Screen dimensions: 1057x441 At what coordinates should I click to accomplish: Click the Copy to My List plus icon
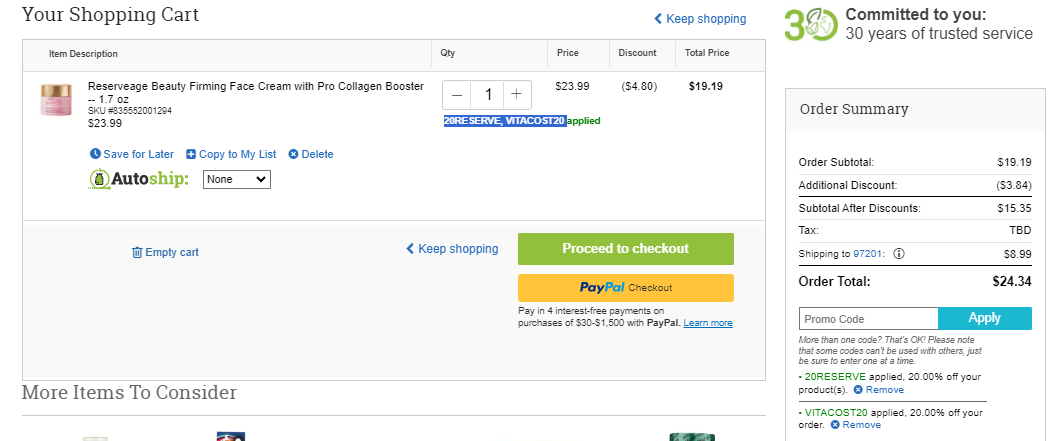[x=191, y=154]
